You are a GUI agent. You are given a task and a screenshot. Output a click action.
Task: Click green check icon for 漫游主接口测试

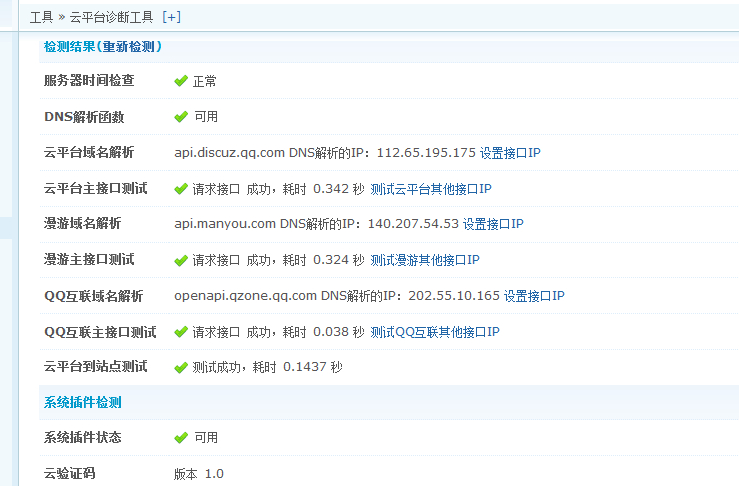[181, 260]
